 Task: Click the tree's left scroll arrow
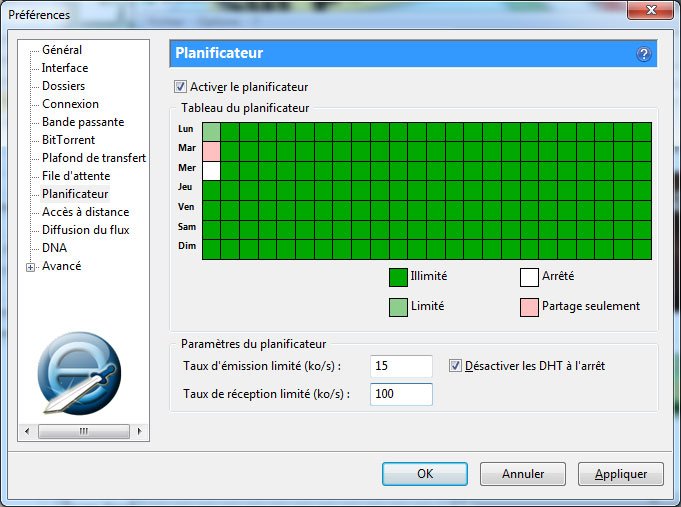tap(27, 431)
